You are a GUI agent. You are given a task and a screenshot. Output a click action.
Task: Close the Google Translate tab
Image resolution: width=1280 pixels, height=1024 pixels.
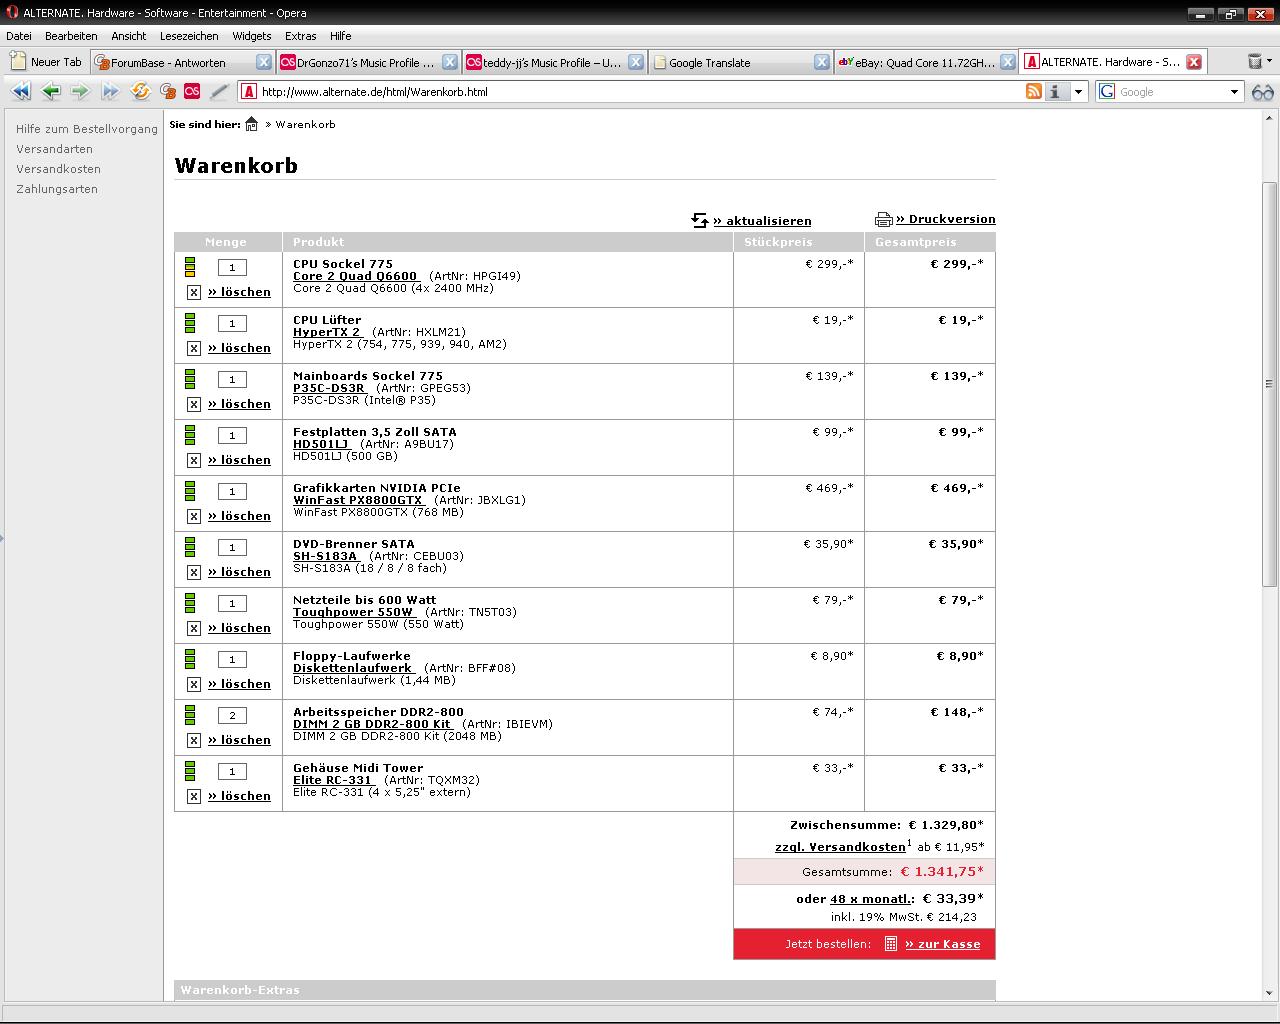[822, 62]
